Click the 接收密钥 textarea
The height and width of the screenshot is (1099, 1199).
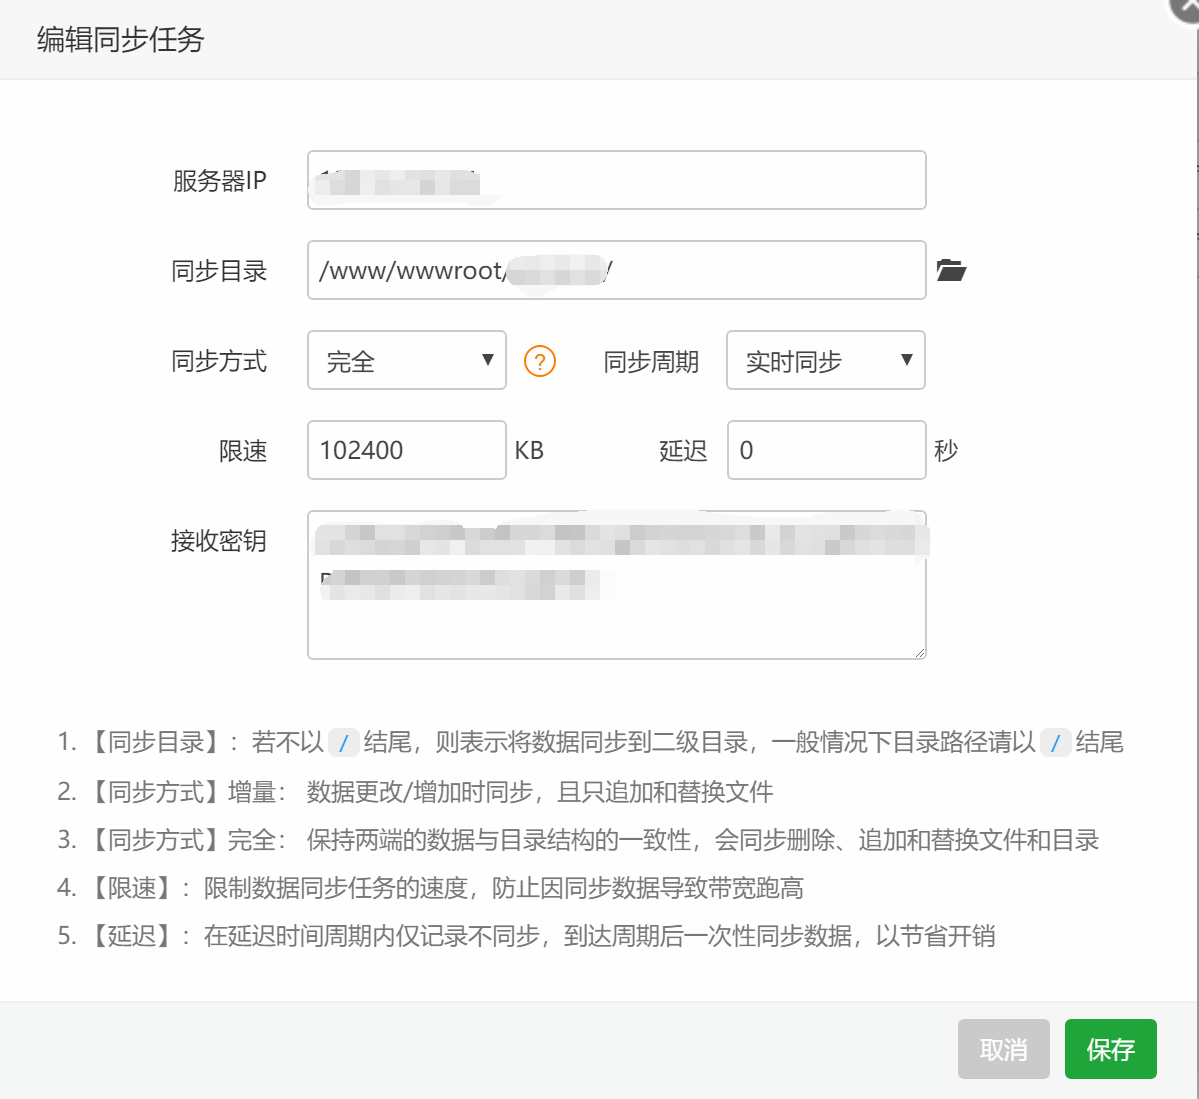pos(616,584)
